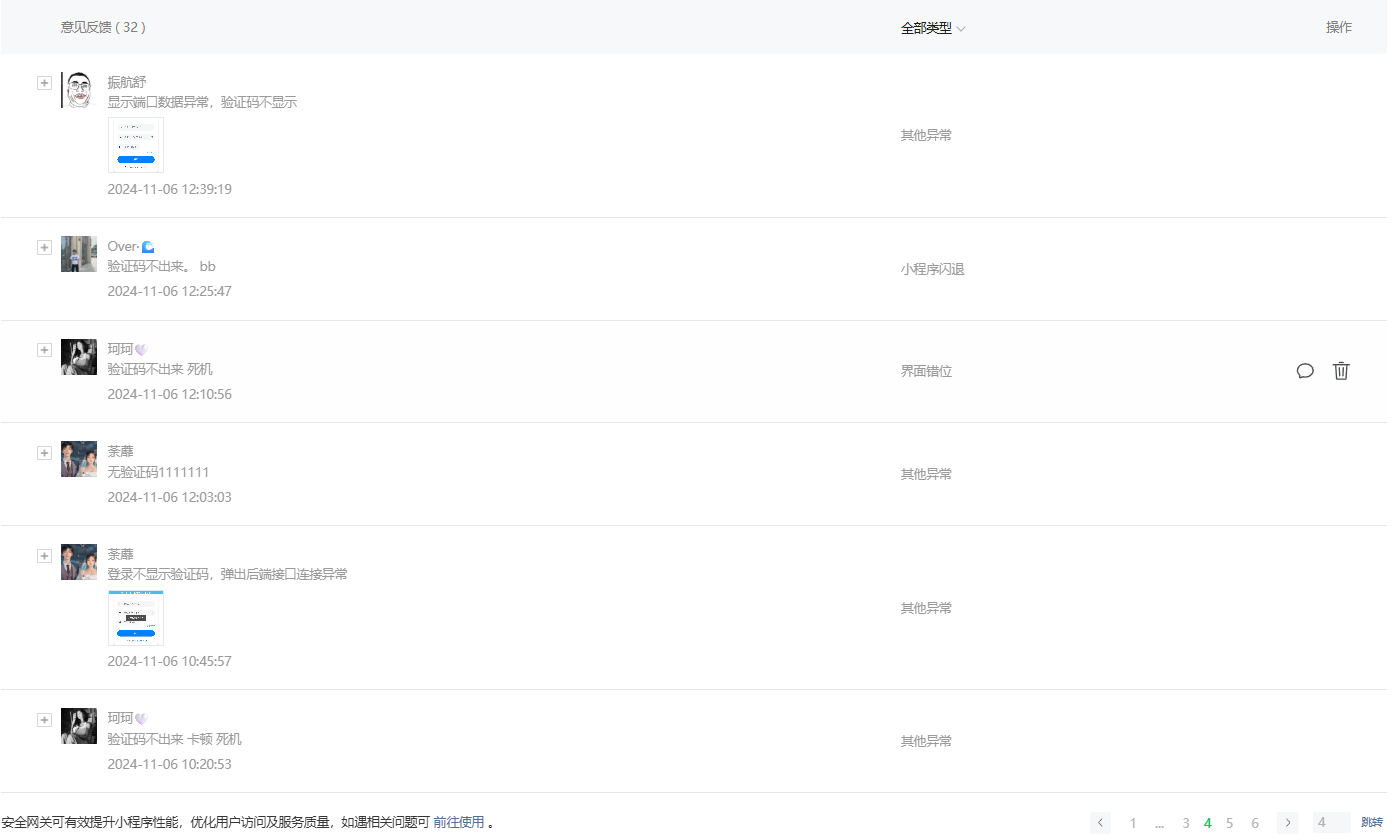Image resolution: width=1396 pixels, height=839 pixels.
Task: Click the next page arrow in pagination
Action: click(x=1288, y=823)
